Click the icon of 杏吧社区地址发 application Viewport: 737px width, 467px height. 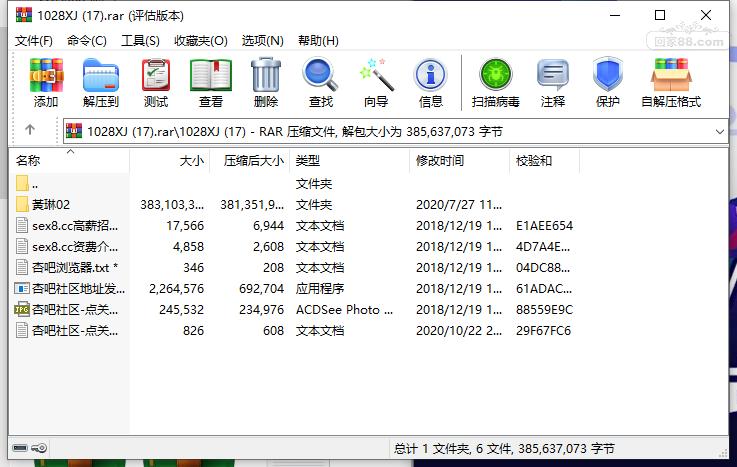[x=22, y=288]
